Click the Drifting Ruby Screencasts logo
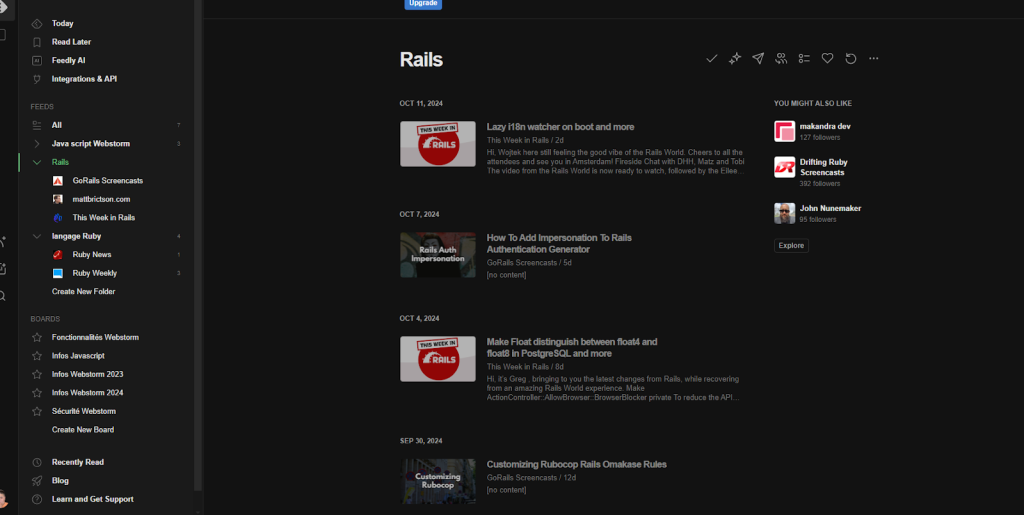1024x515 pixels. [x=784, y=167]
